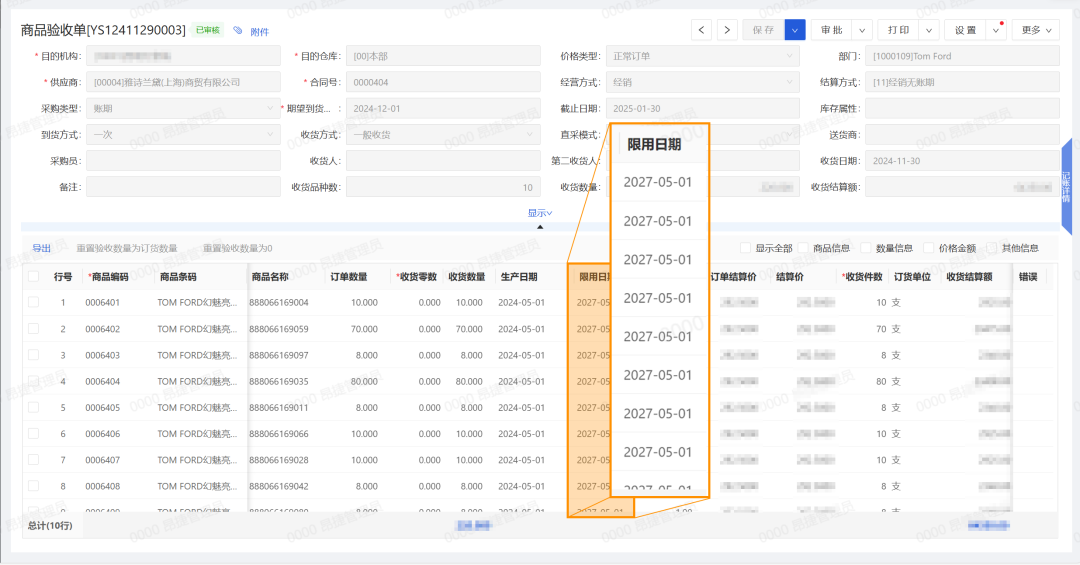Click the 导出 export link

(41, 248)
